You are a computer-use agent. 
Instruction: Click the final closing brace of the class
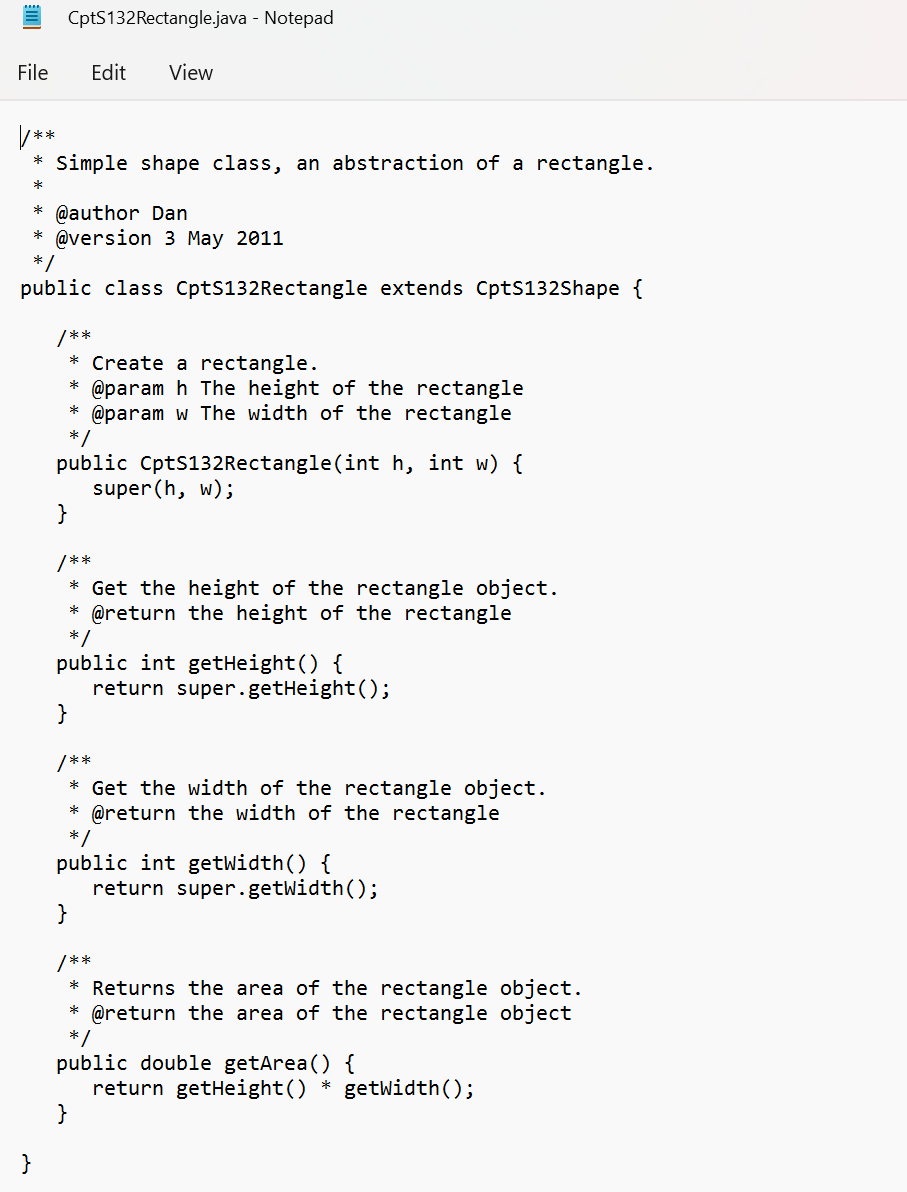pos(25,1162)
